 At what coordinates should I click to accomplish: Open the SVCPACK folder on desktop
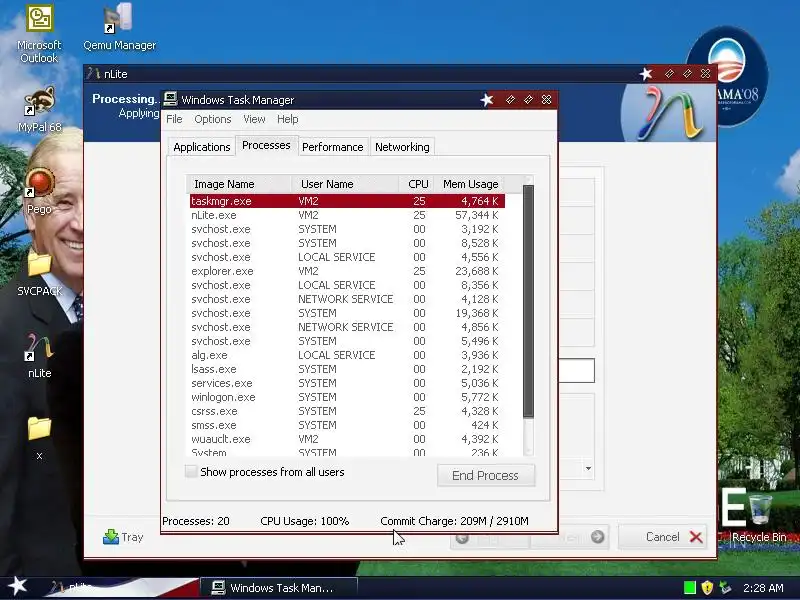pos(39,274)
